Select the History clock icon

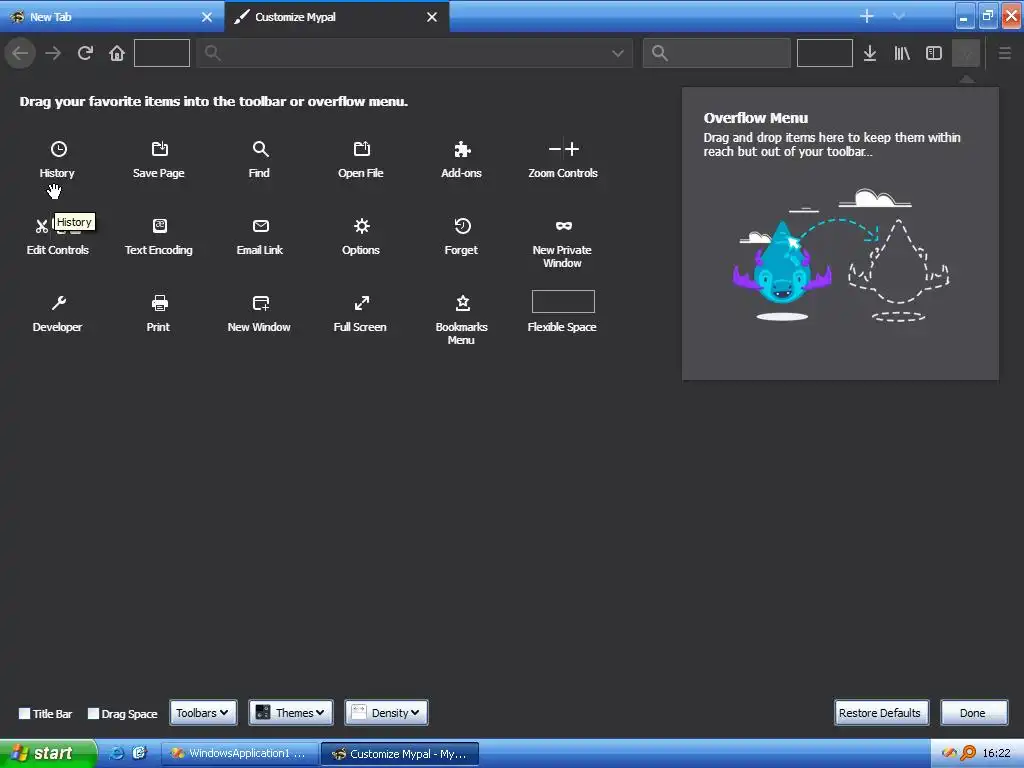[x=59, y=149]
